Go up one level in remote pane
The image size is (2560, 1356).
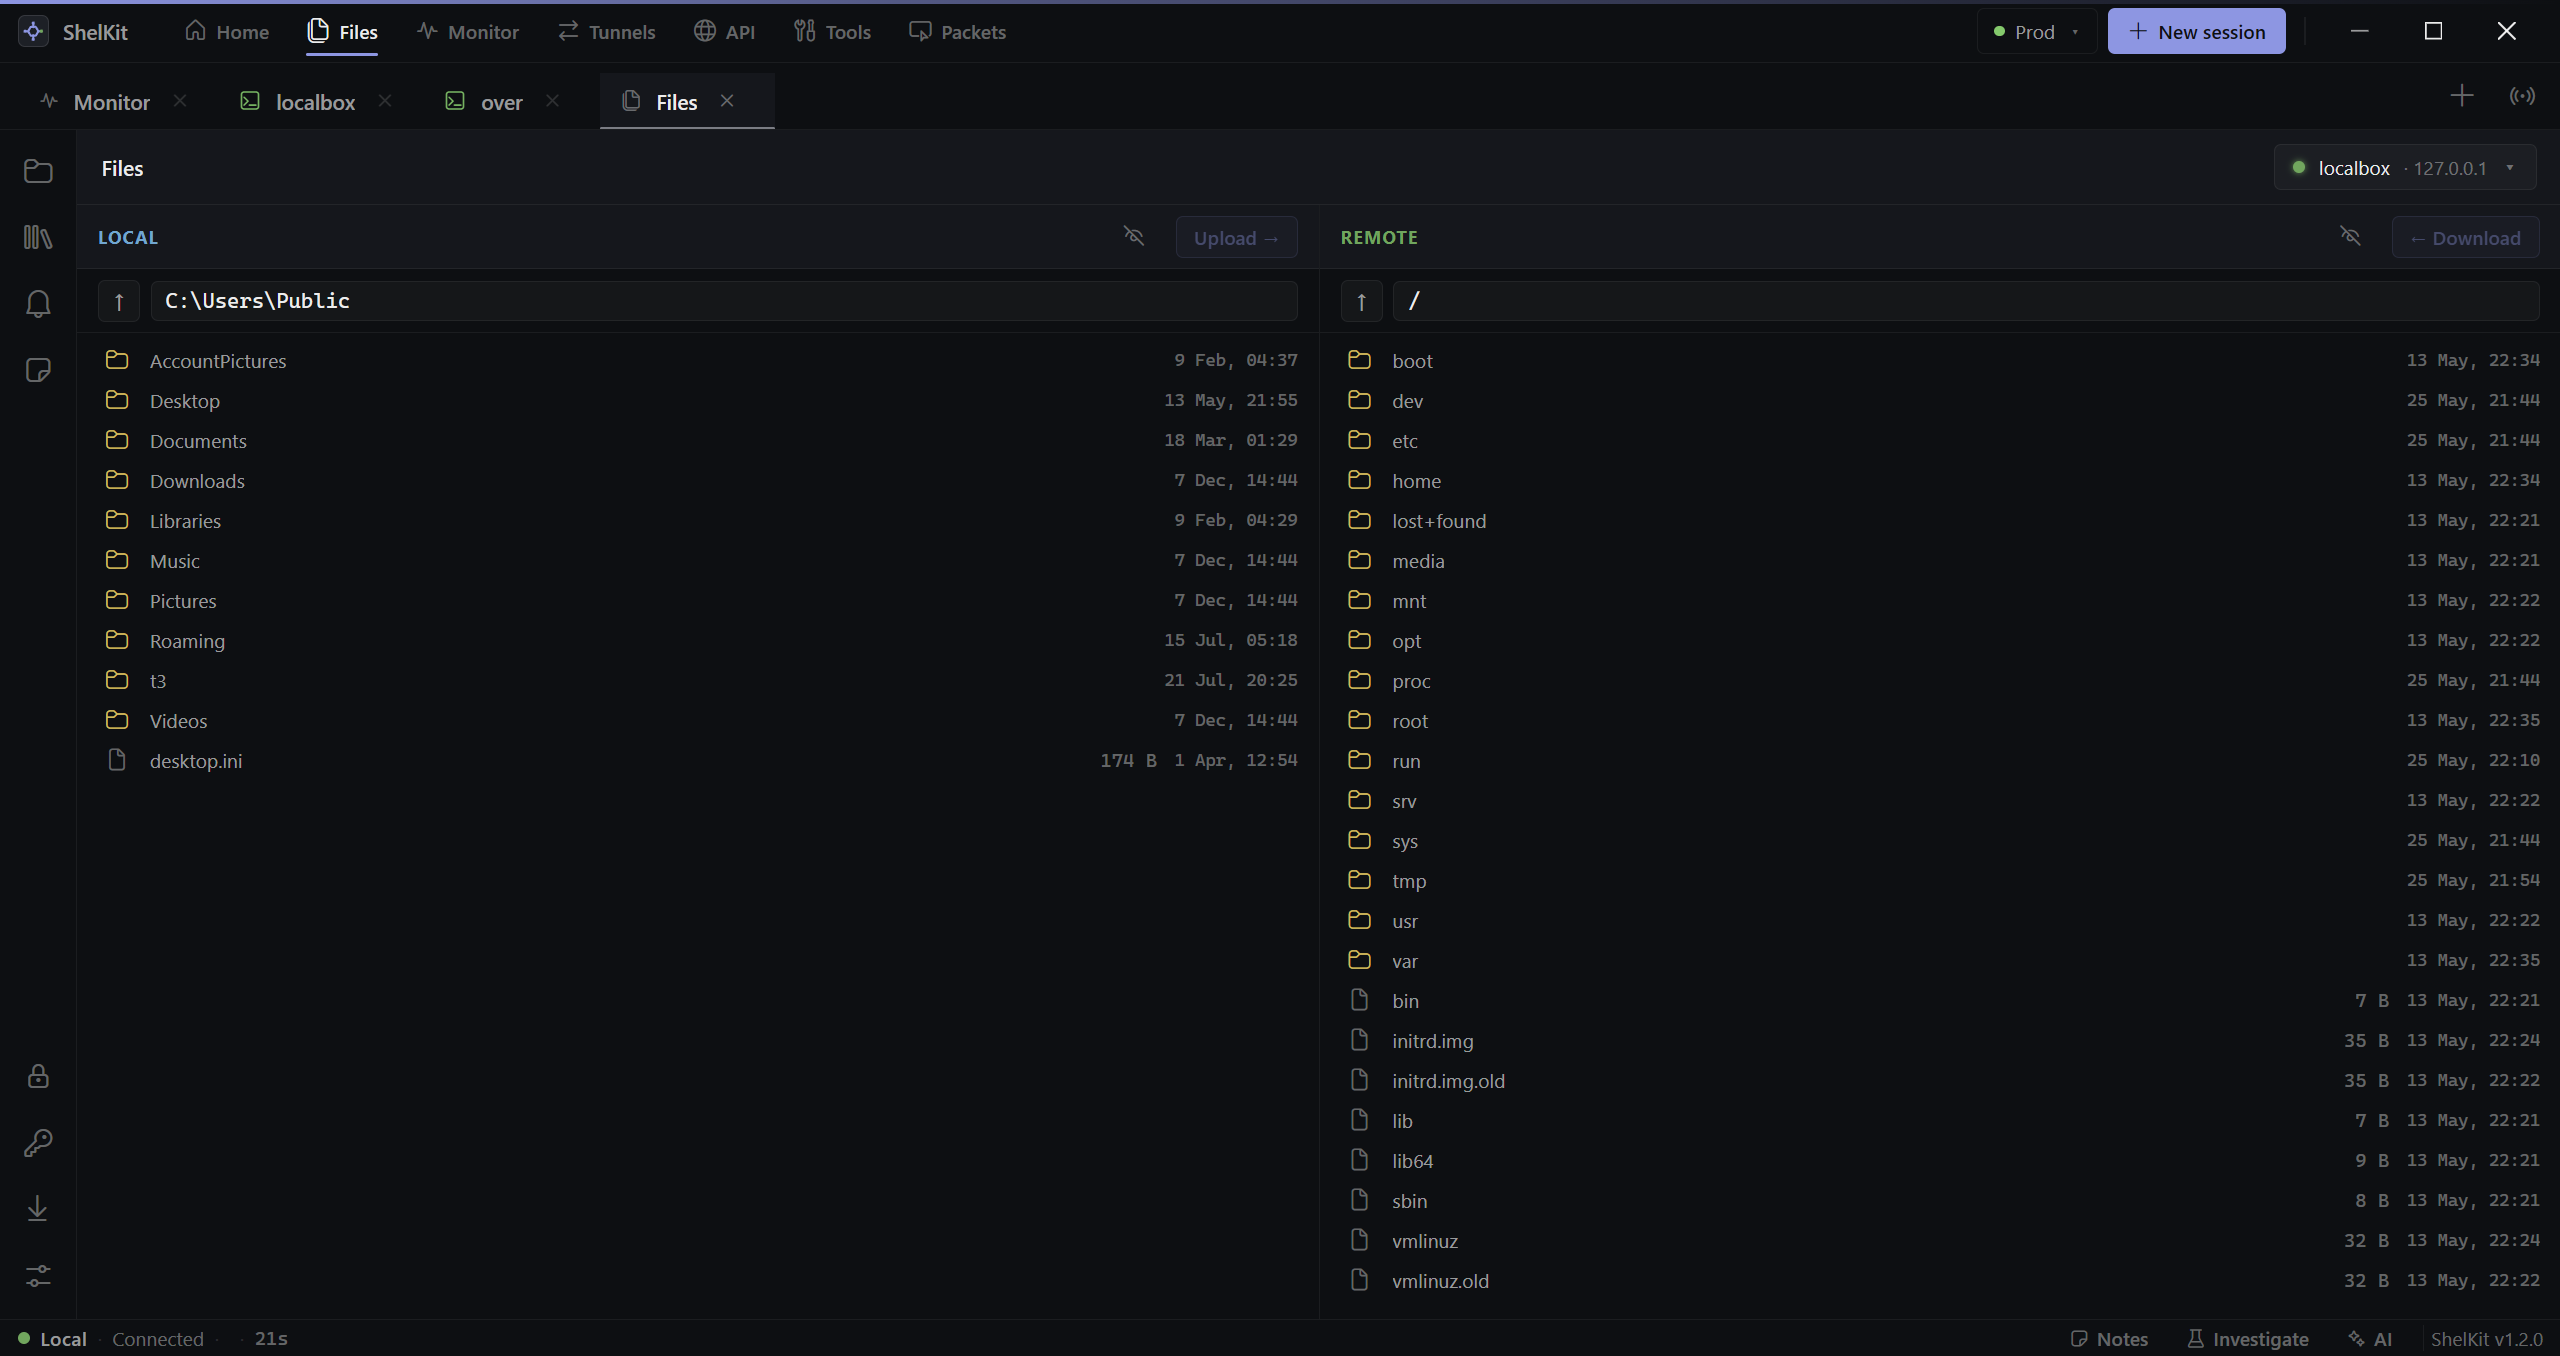1361,301
